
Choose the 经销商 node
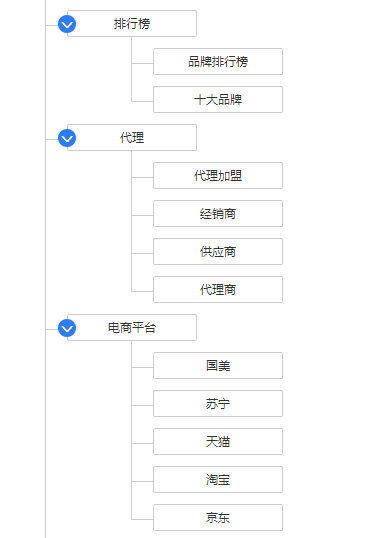[x=218, y=214]
